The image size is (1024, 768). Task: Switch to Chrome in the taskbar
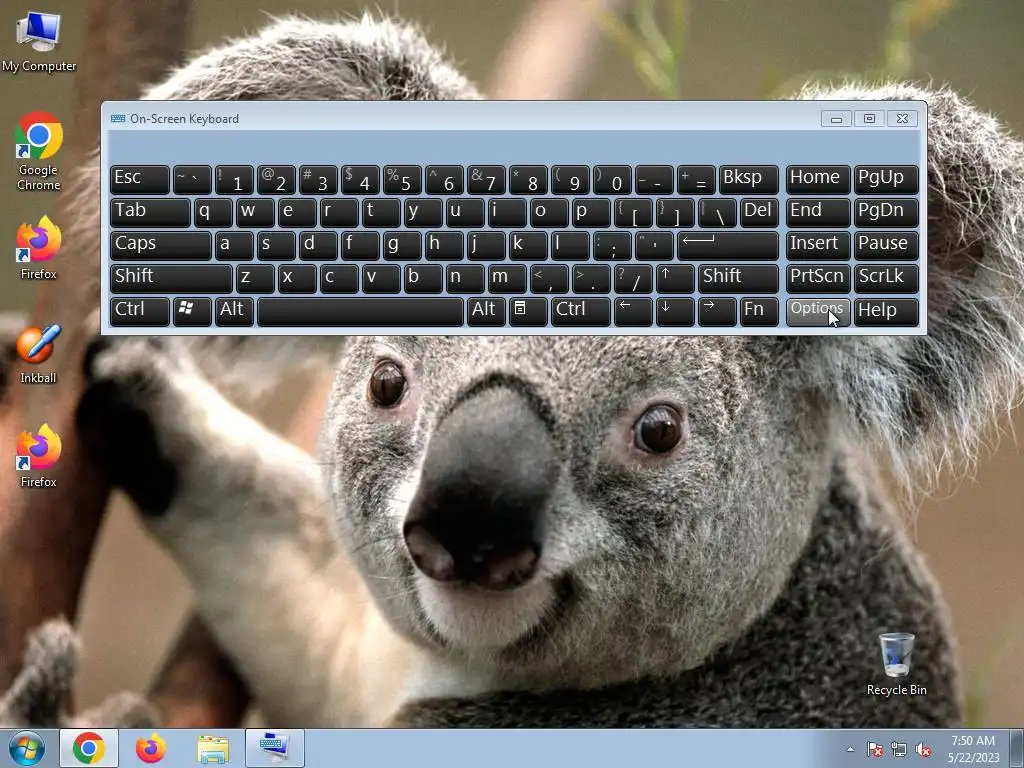point(89,748)
